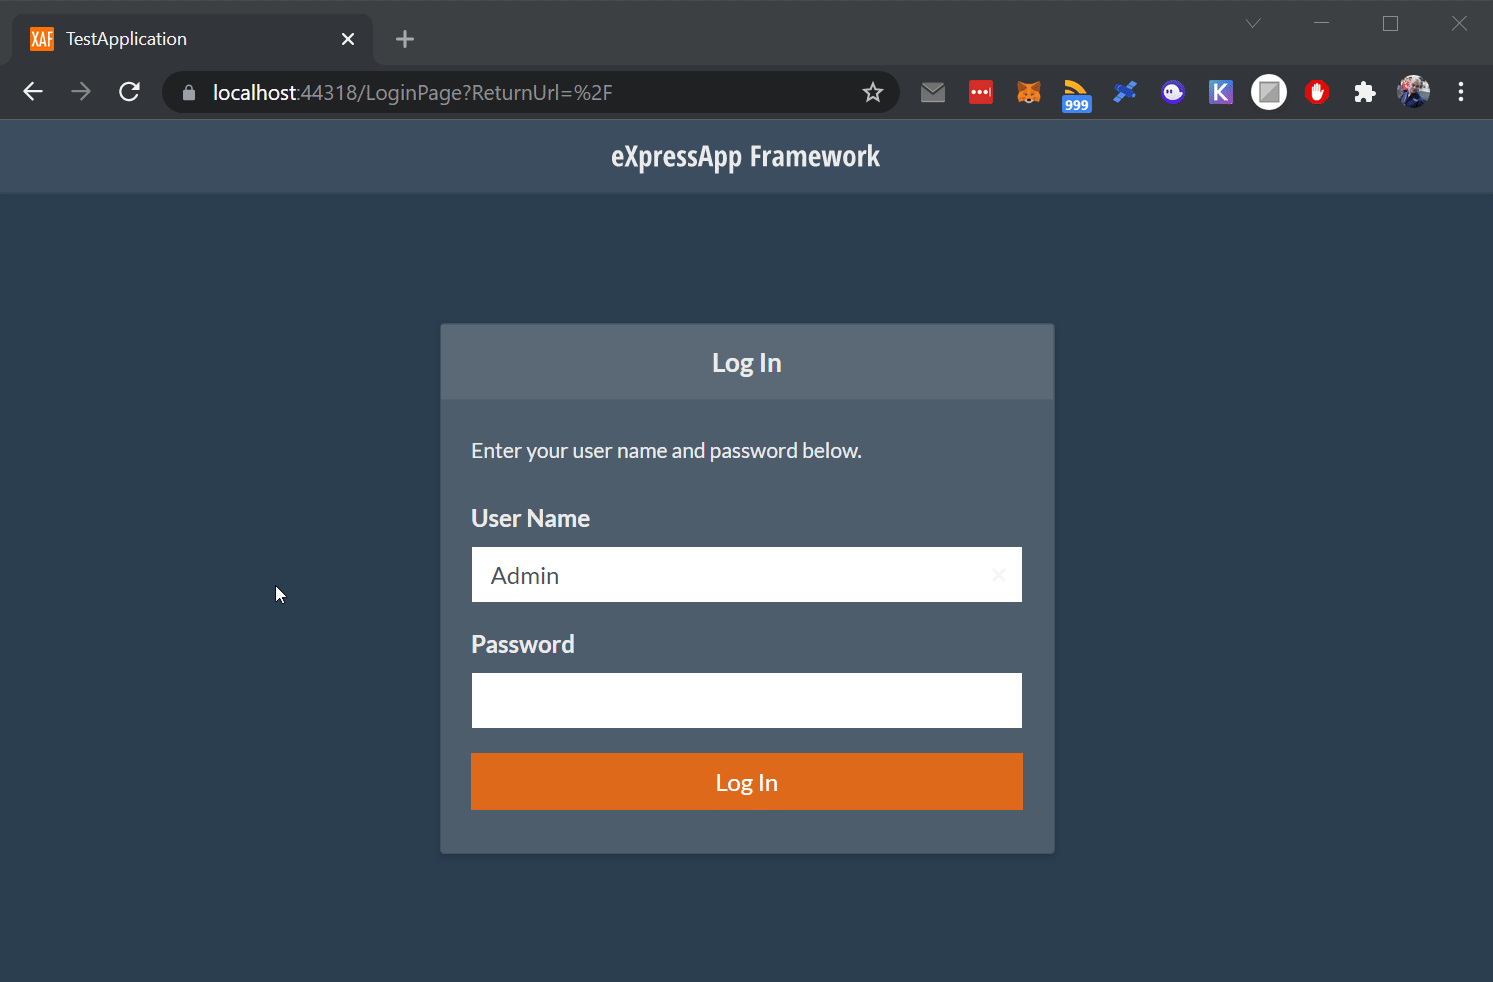Viewport: 1493px width, 982px height.
Task: Open the LastPass password manager extension
Action: [981, 92]
